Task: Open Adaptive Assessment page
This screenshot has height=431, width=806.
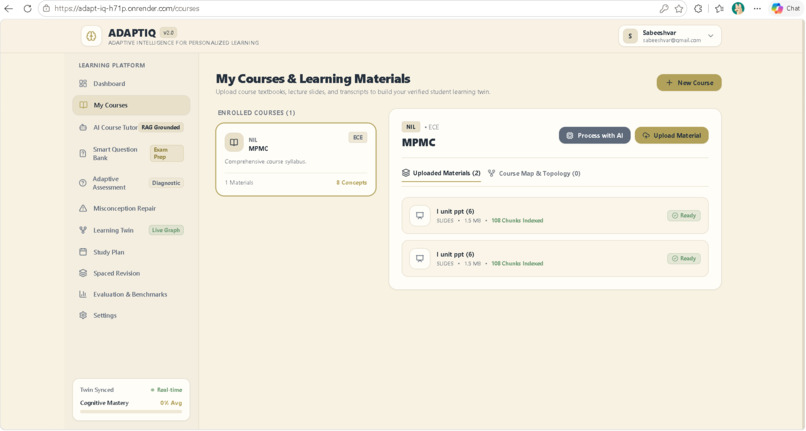Action: click(x=131, y=183)
